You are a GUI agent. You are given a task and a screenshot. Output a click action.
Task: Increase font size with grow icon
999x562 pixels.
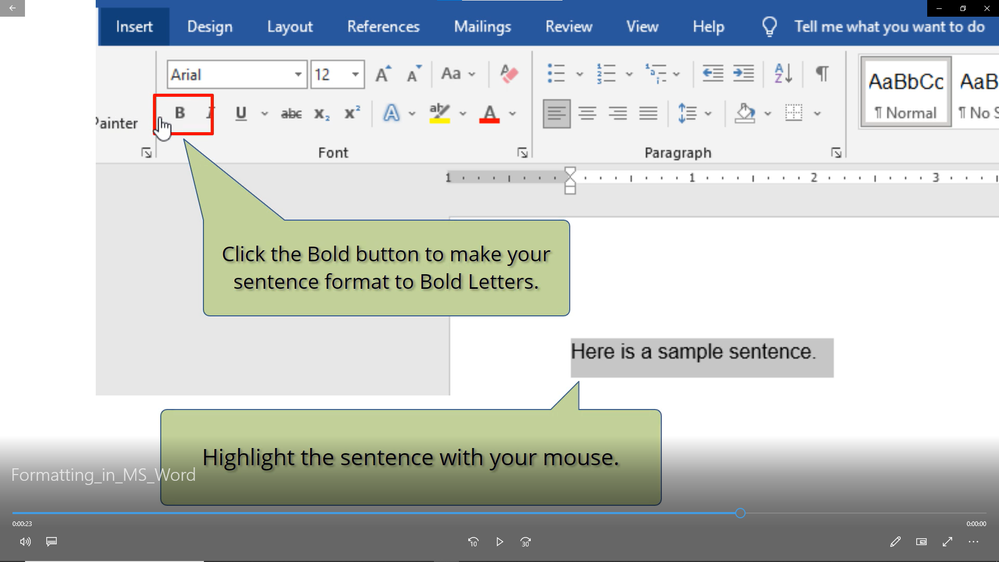[x=383, y=74]
